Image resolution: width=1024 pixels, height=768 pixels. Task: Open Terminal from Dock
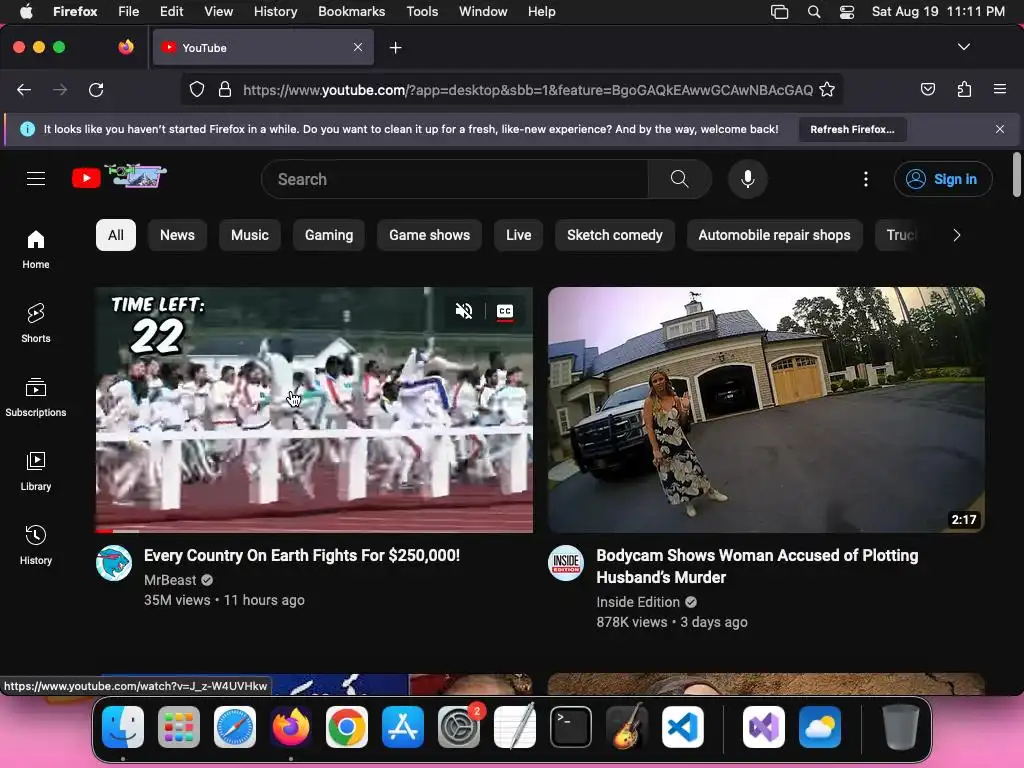(571, 727)
